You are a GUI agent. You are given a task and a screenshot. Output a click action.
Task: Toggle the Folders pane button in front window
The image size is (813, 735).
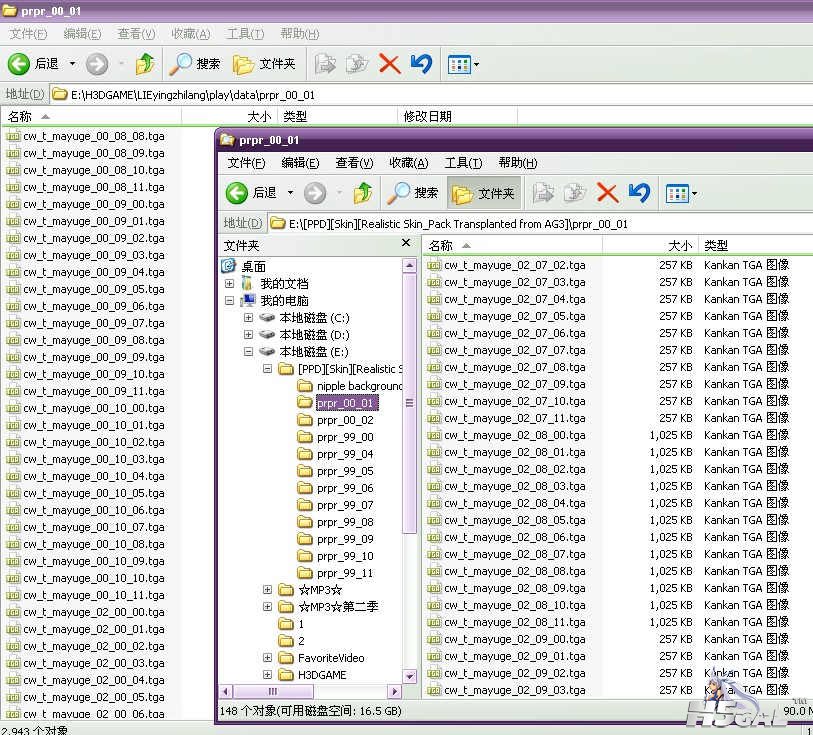click(483, 193)
